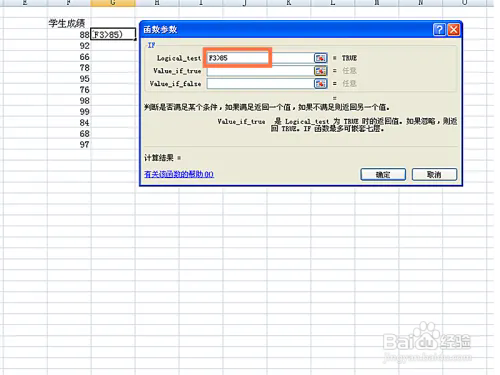Screen dimensions: 500x375
Task: Select the cell with score 84
Action: [x=69, y=123]
